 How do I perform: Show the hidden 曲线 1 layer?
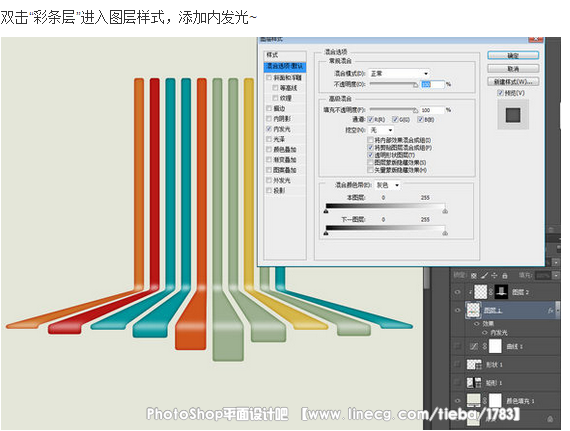pos(458,346)
